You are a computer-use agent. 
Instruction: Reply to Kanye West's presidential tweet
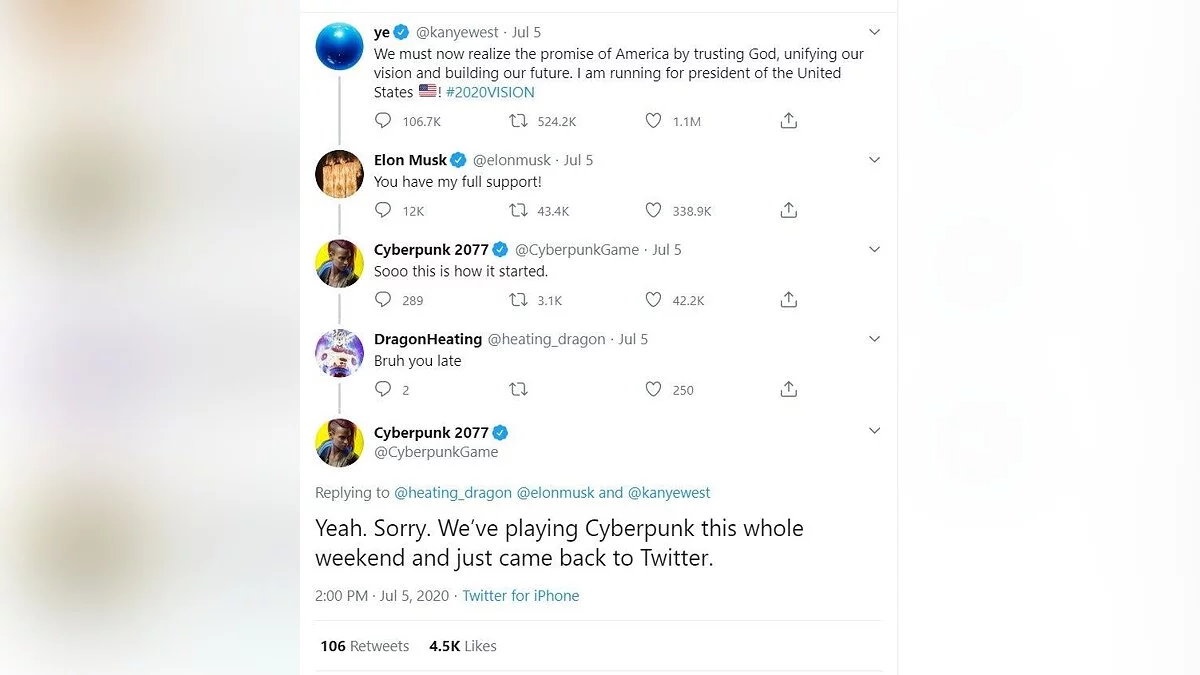(383, 121)
